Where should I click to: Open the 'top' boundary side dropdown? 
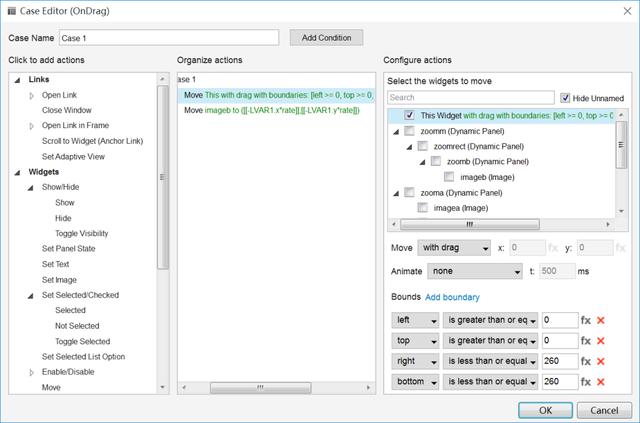point(415,341)
